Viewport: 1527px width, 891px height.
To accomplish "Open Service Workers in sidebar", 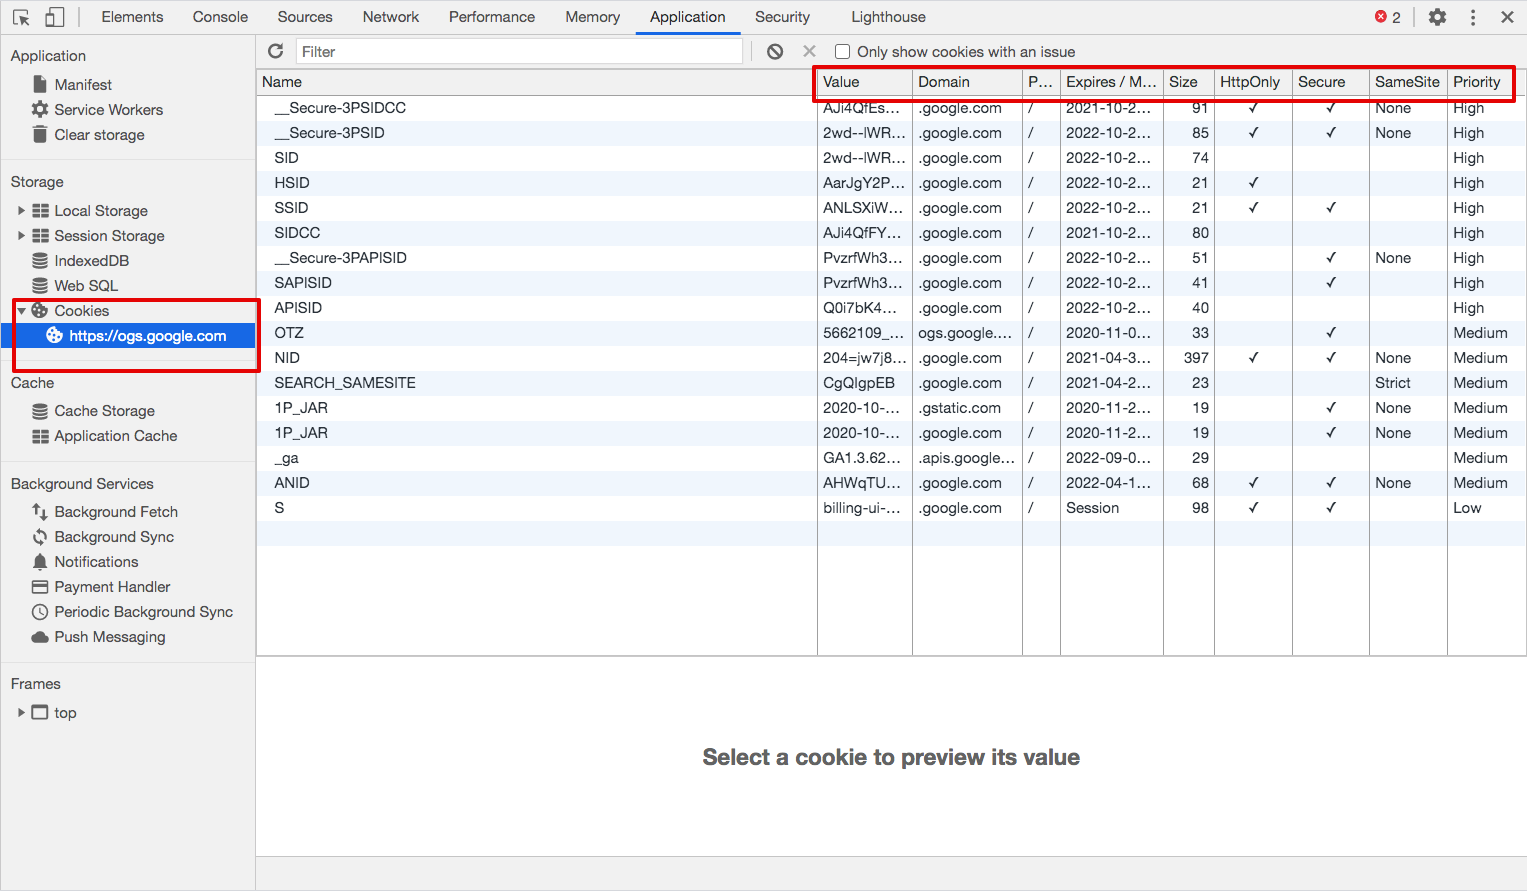I will 108,110.
